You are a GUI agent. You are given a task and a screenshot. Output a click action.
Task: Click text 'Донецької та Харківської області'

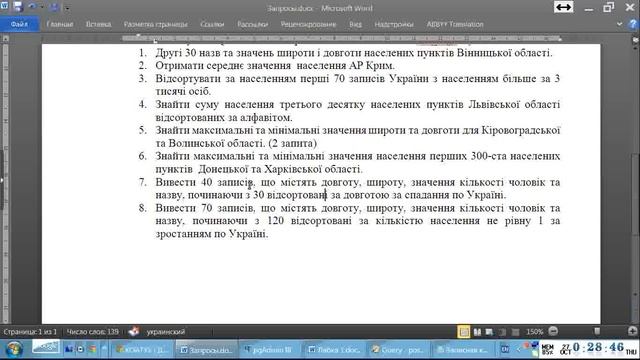280,169
